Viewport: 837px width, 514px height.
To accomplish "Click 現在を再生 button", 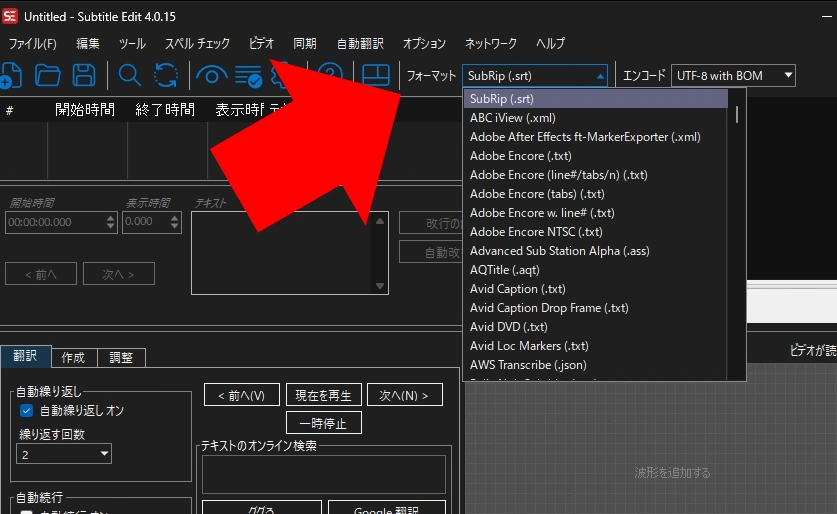I will coord(323,395).
